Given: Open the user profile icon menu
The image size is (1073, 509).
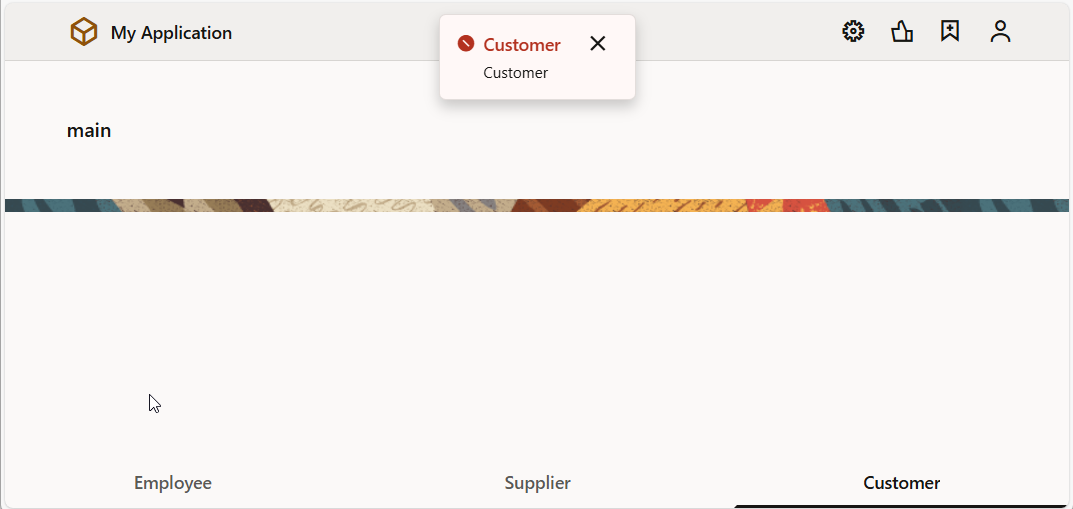Looking at the screenshot, I should coord(1000,32).
